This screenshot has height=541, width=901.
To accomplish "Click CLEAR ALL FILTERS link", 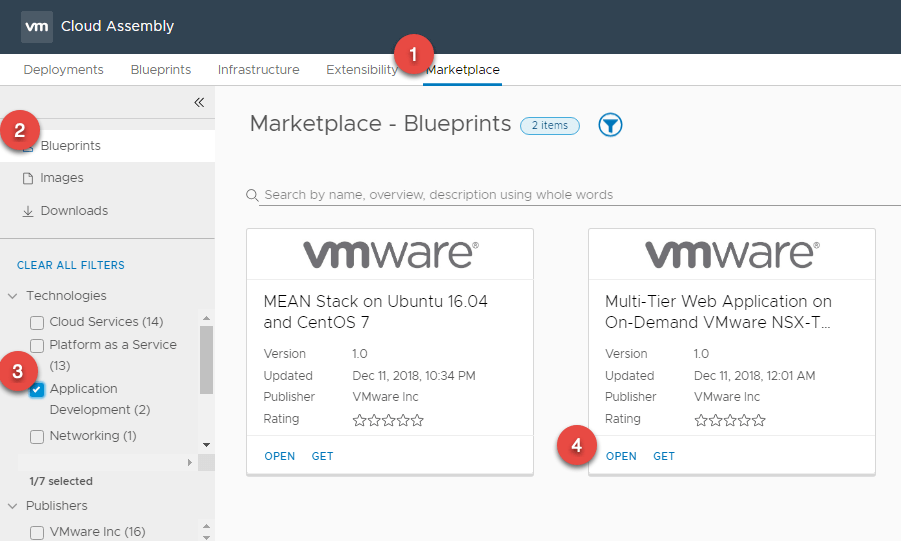I will click(71, 265).
